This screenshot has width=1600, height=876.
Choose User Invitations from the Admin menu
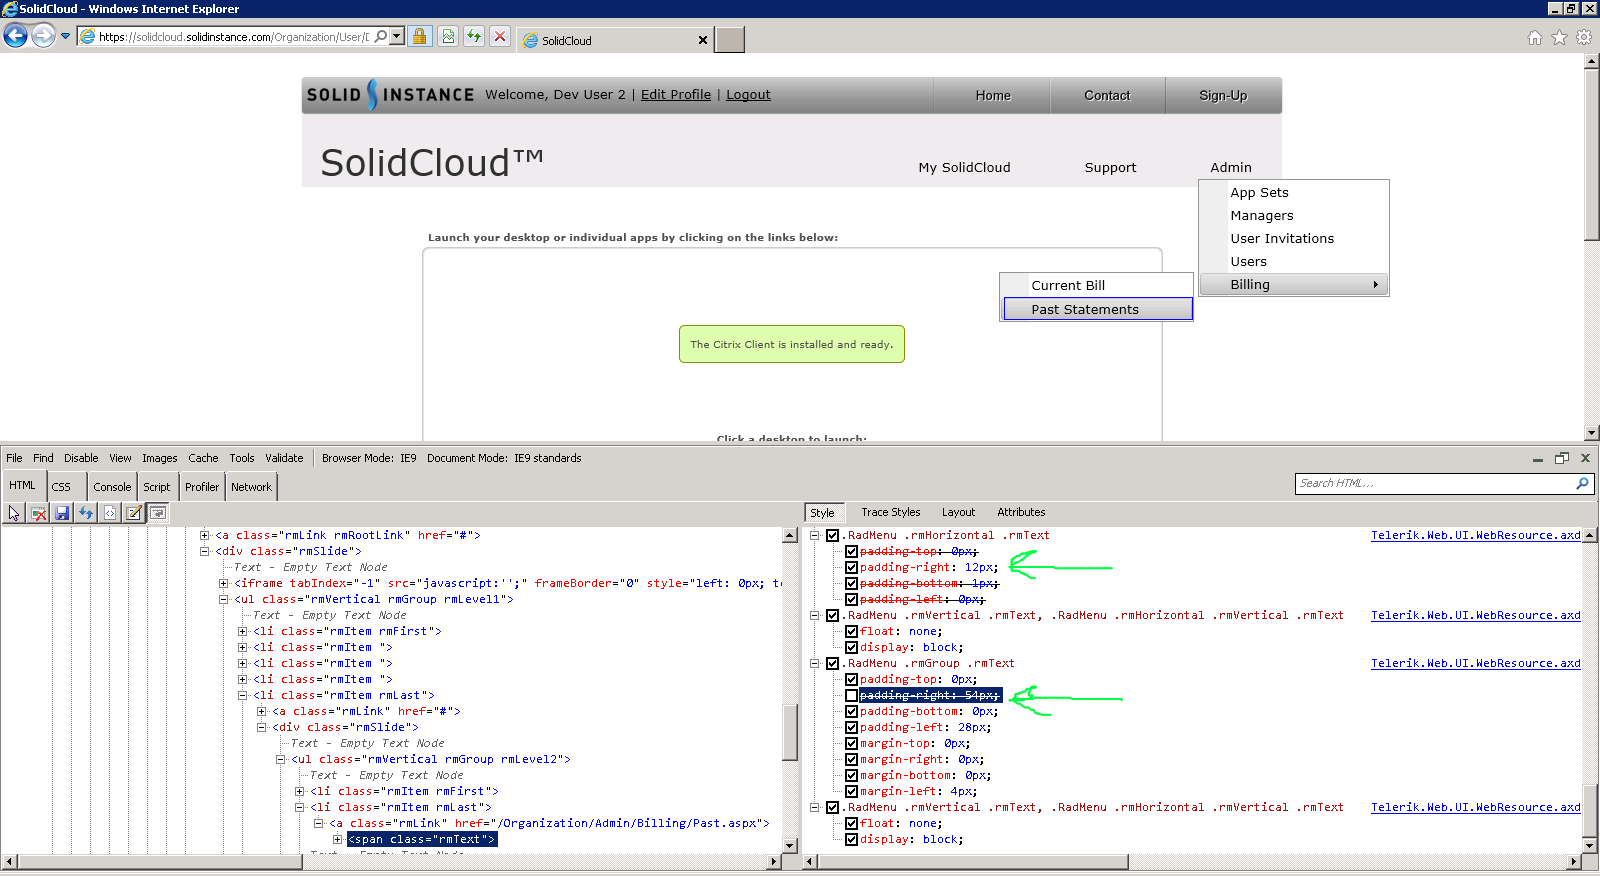pyautogui.click(x=1282, y=239)
